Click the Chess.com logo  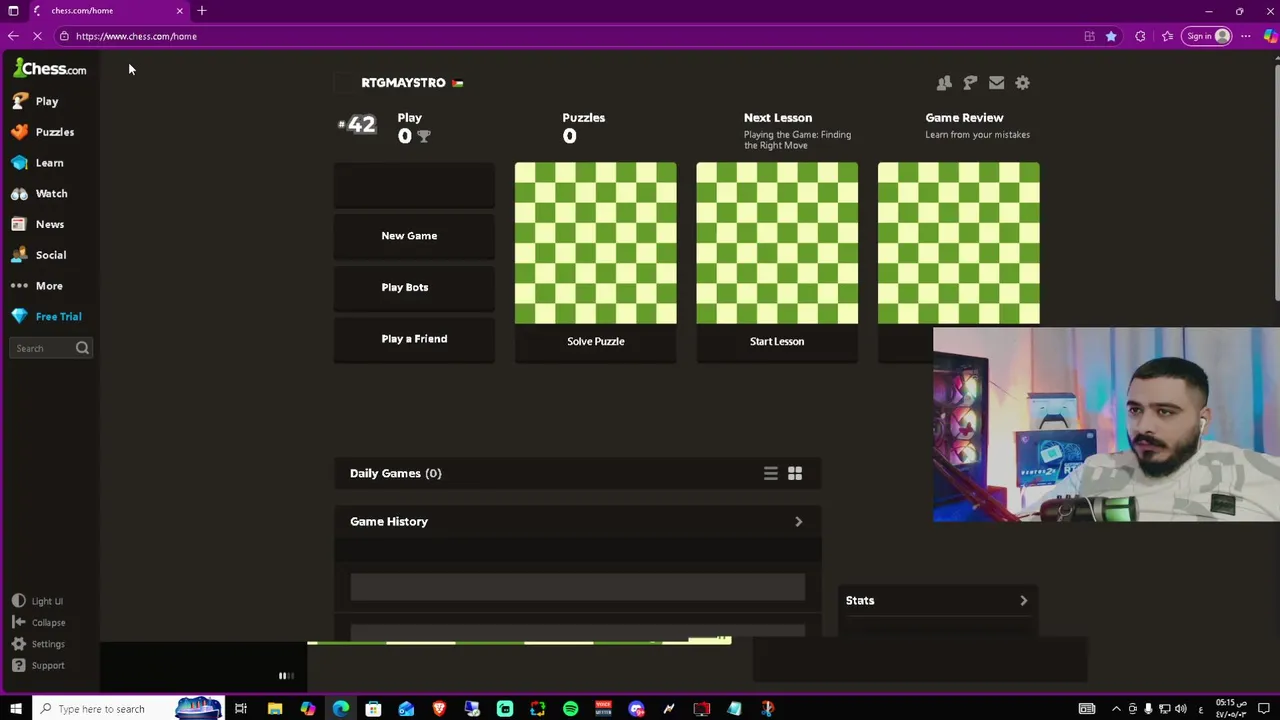[x=50, y=68]
